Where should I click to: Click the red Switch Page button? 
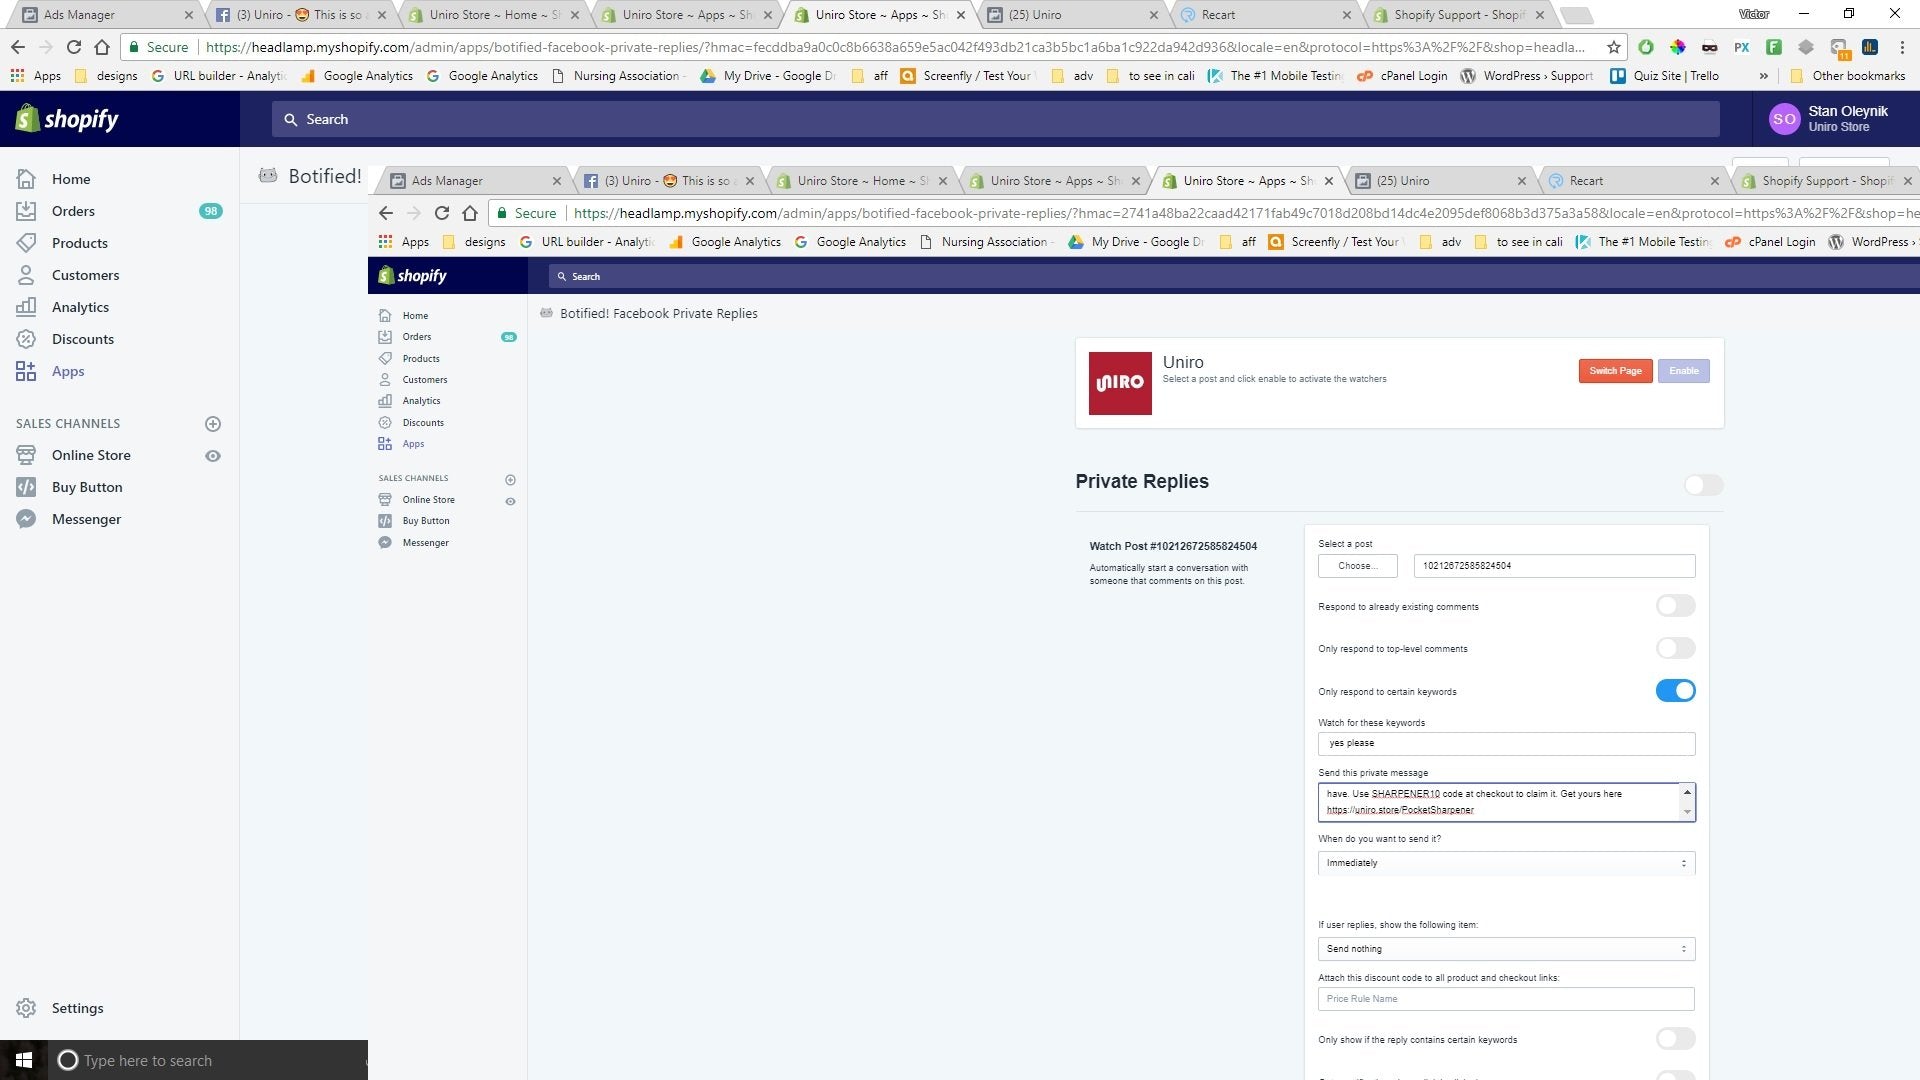(x=1615, y=371)
